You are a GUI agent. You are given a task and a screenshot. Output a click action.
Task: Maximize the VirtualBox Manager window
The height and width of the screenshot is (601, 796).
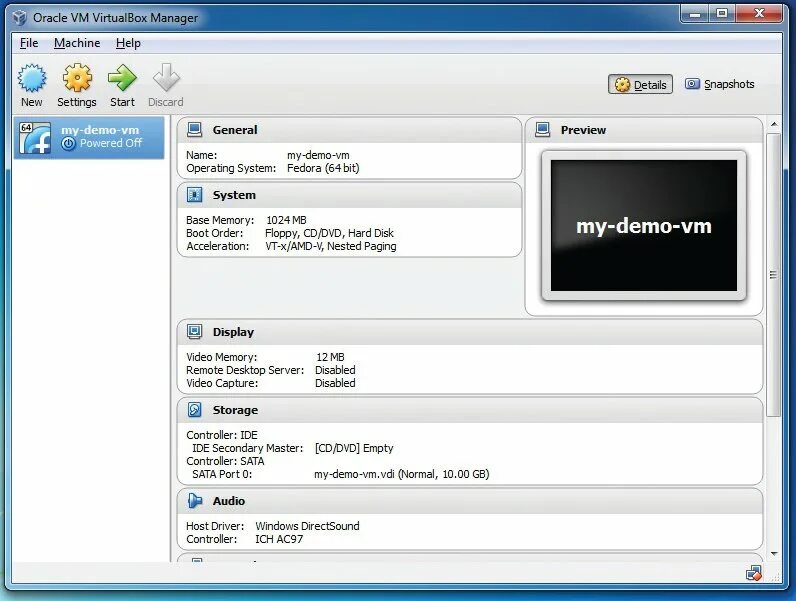pyautogui.click(x=722, y=14)
